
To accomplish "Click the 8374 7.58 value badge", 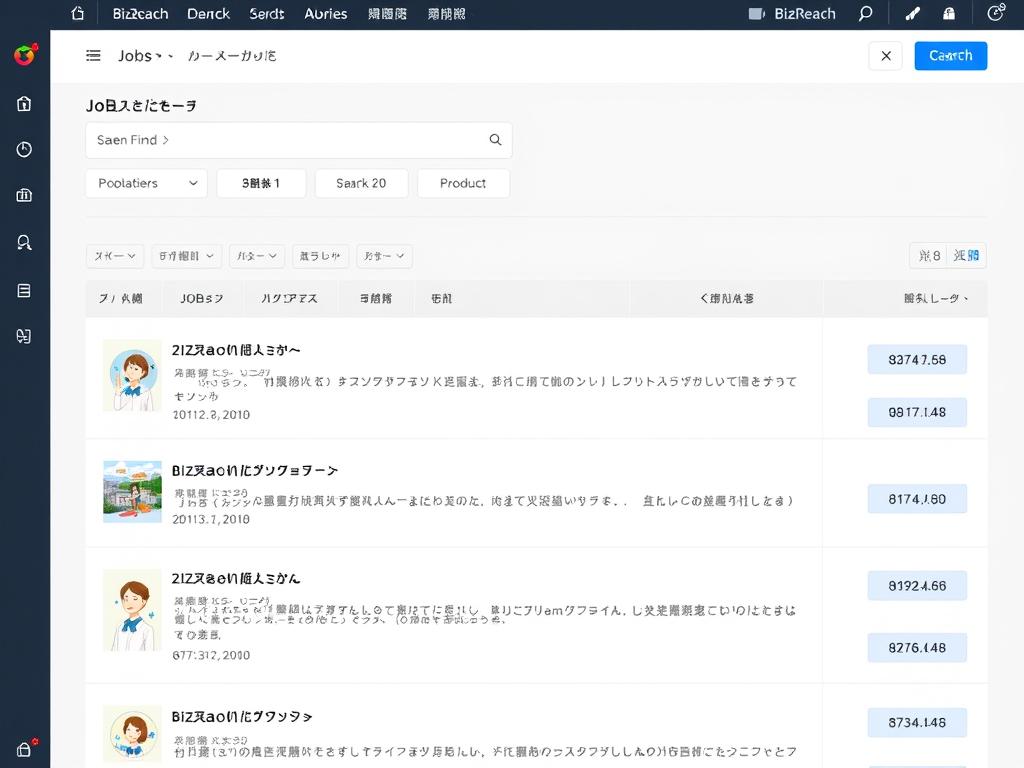I will click(x=917, y=359).
